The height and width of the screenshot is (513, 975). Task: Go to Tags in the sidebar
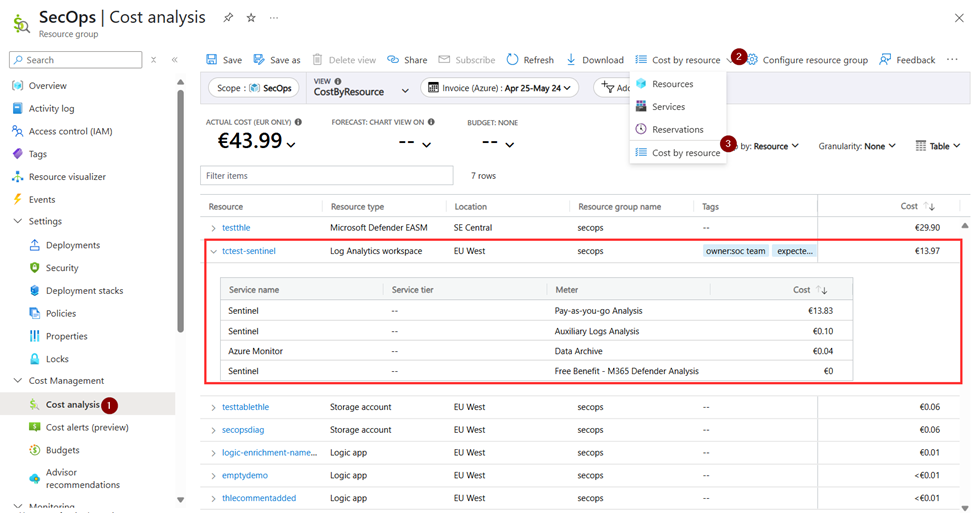click(37, 154)
